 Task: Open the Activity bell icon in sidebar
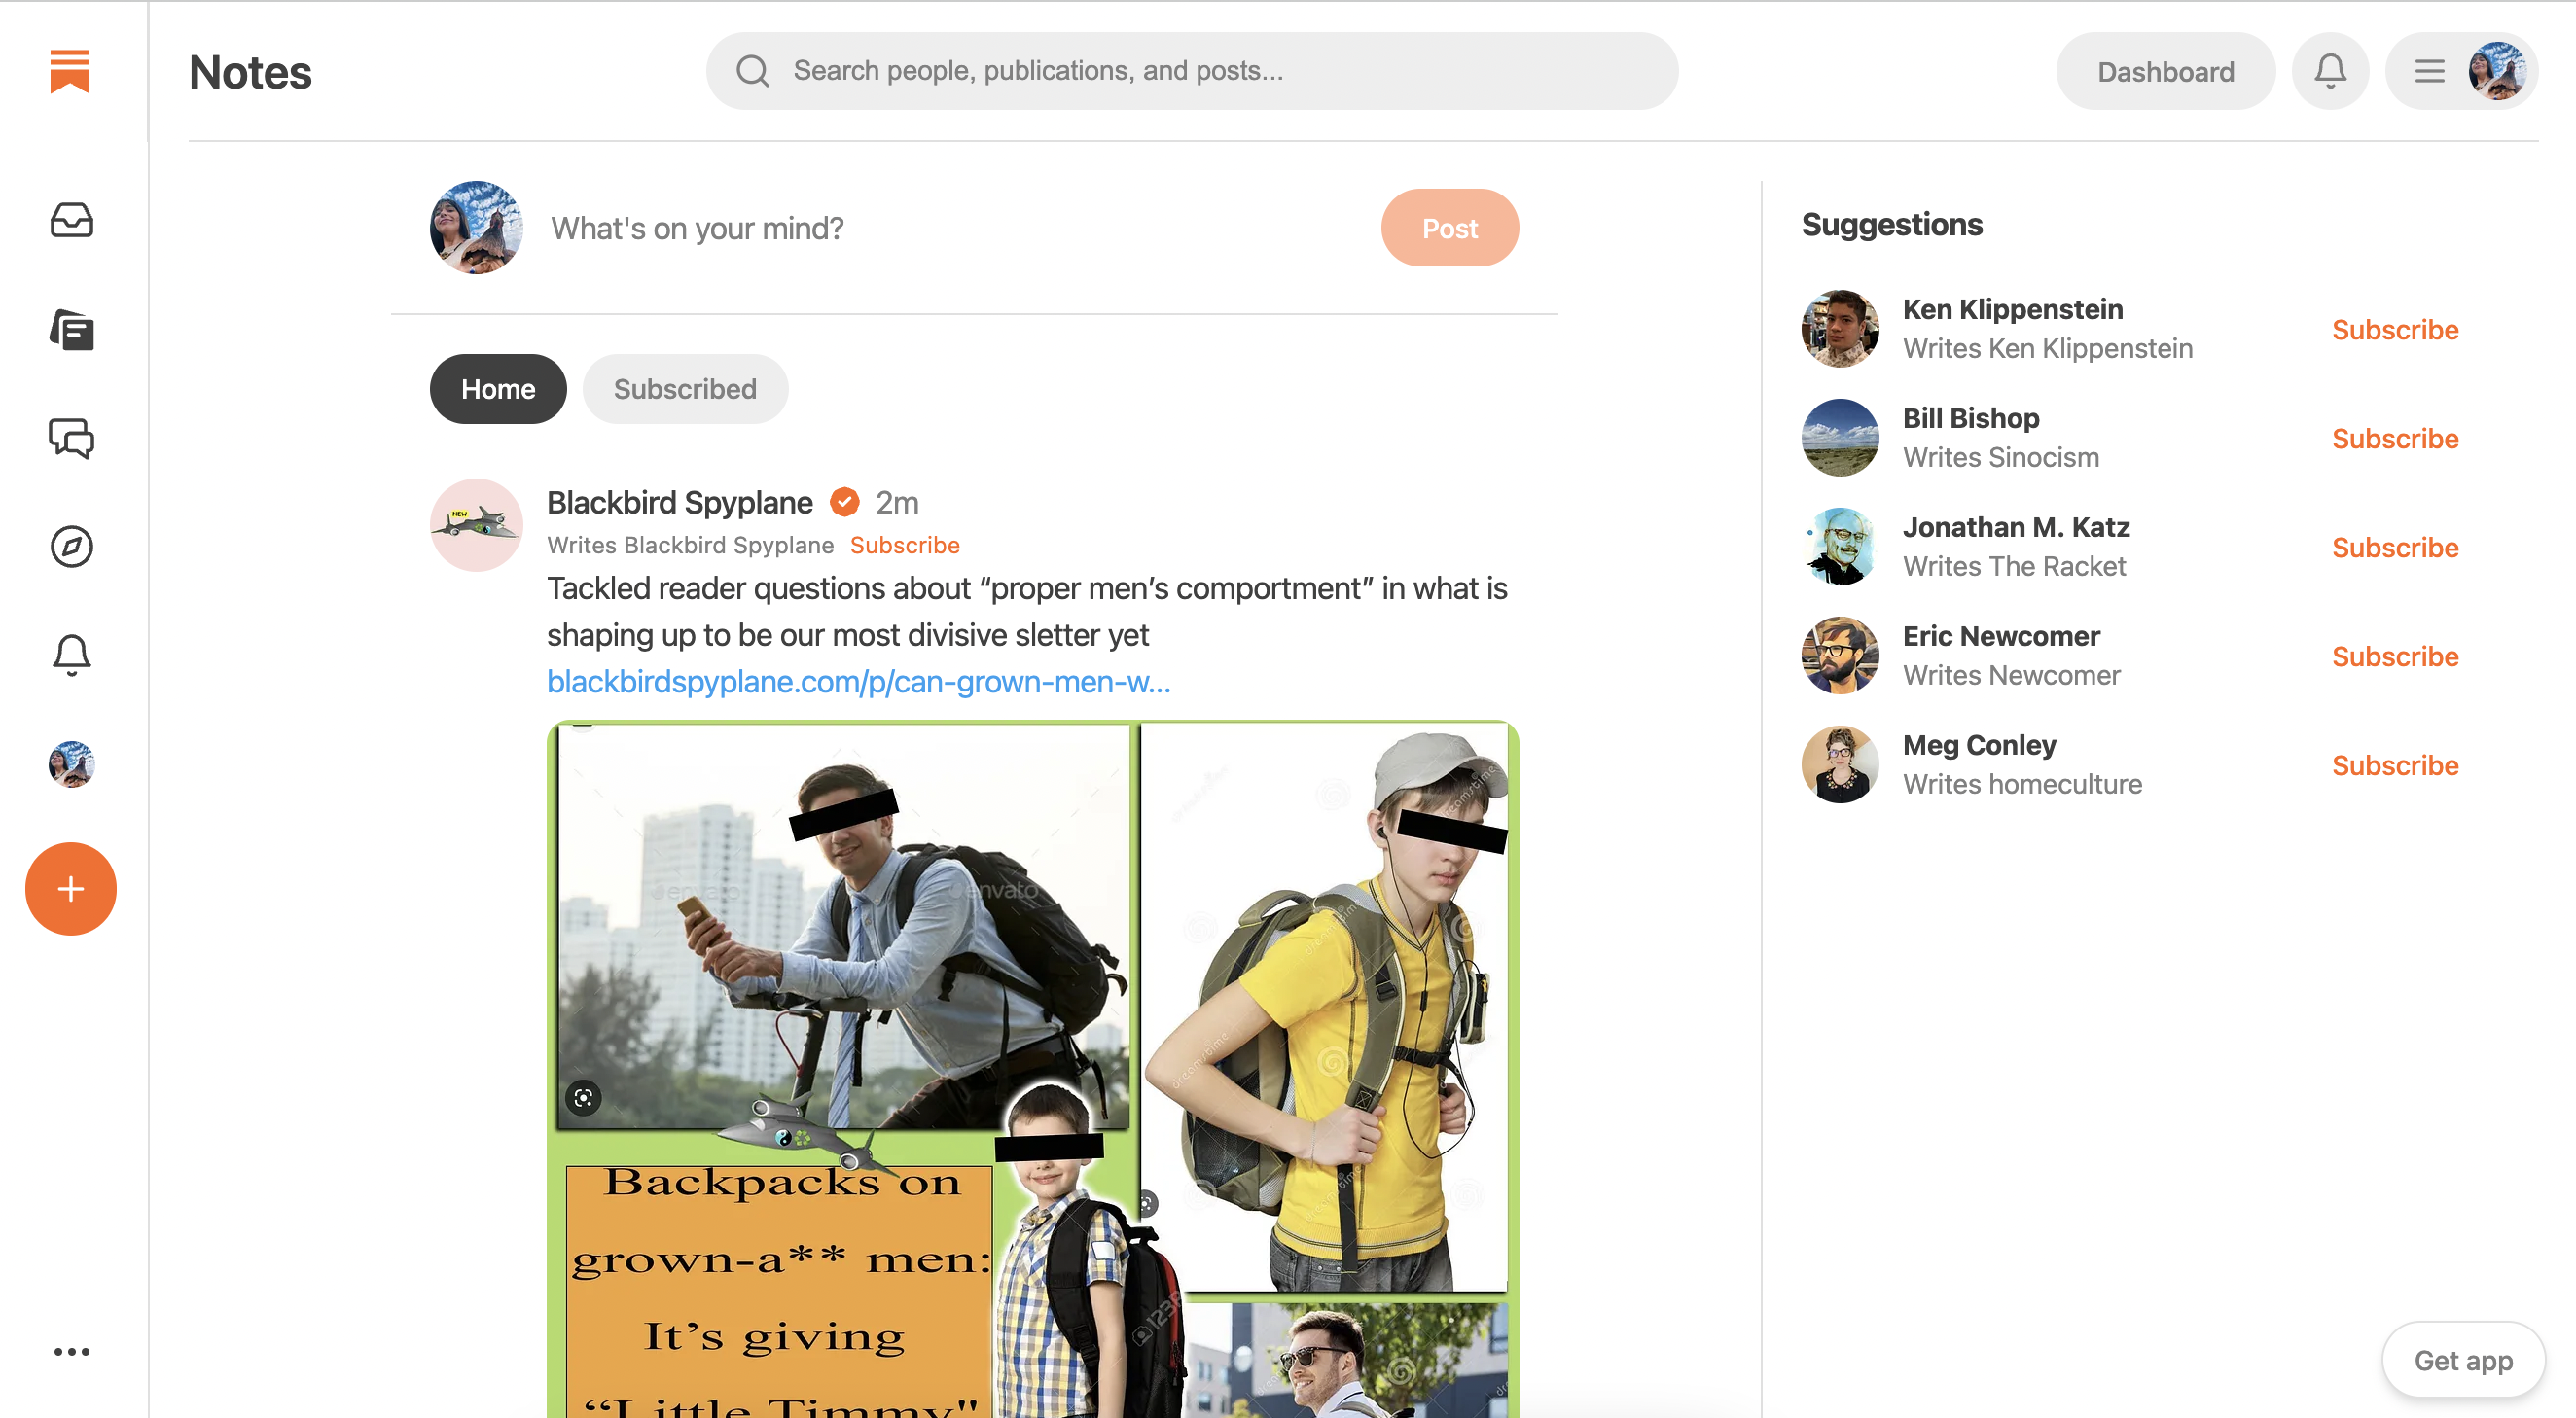tap(71, 655)
